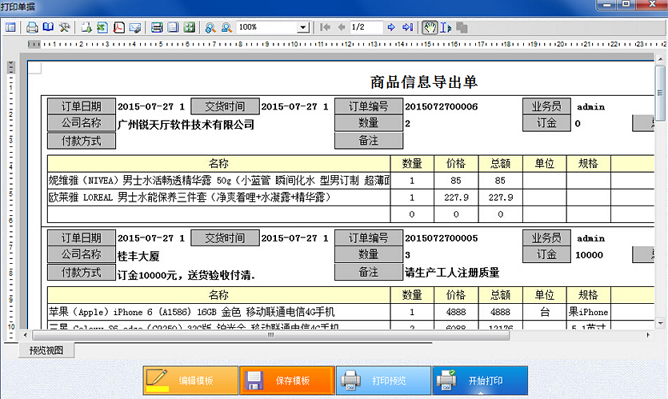Click order number 2015072700005
This screenshot has height=399, width=668.
[x=441, y=238]
